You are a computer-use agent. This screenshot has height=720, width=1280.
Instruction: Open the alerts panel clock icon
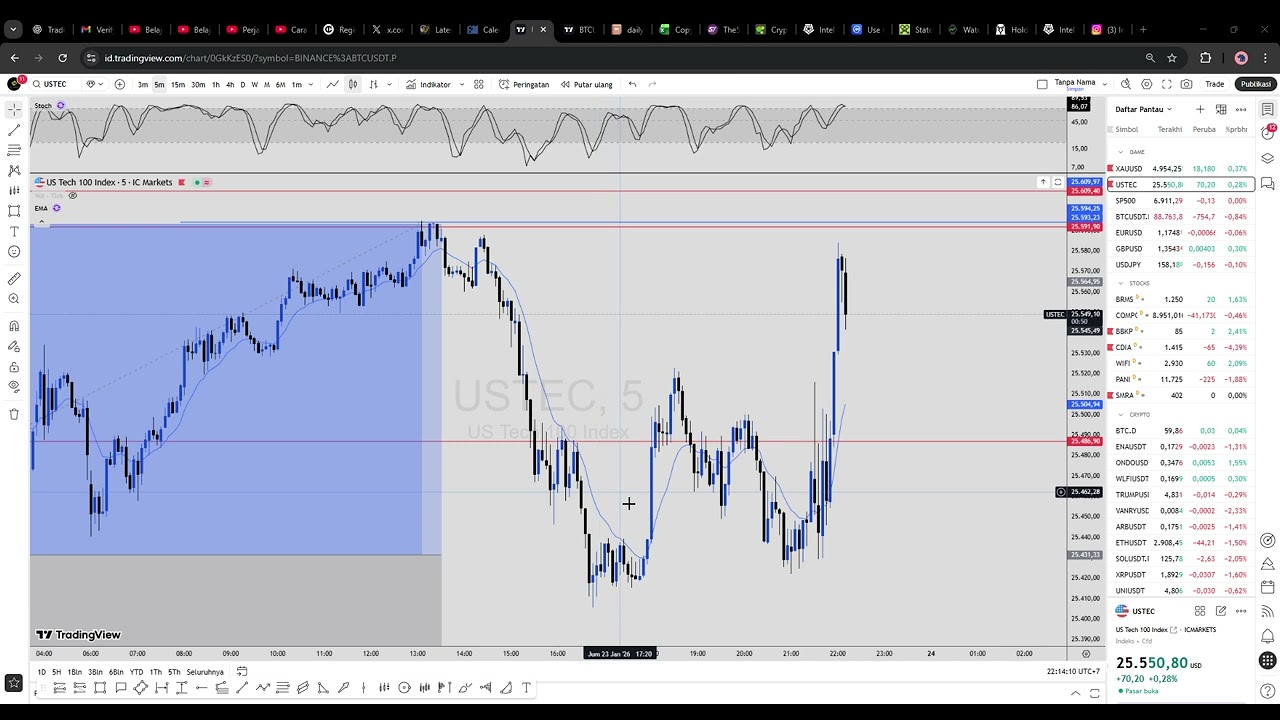1268,133
